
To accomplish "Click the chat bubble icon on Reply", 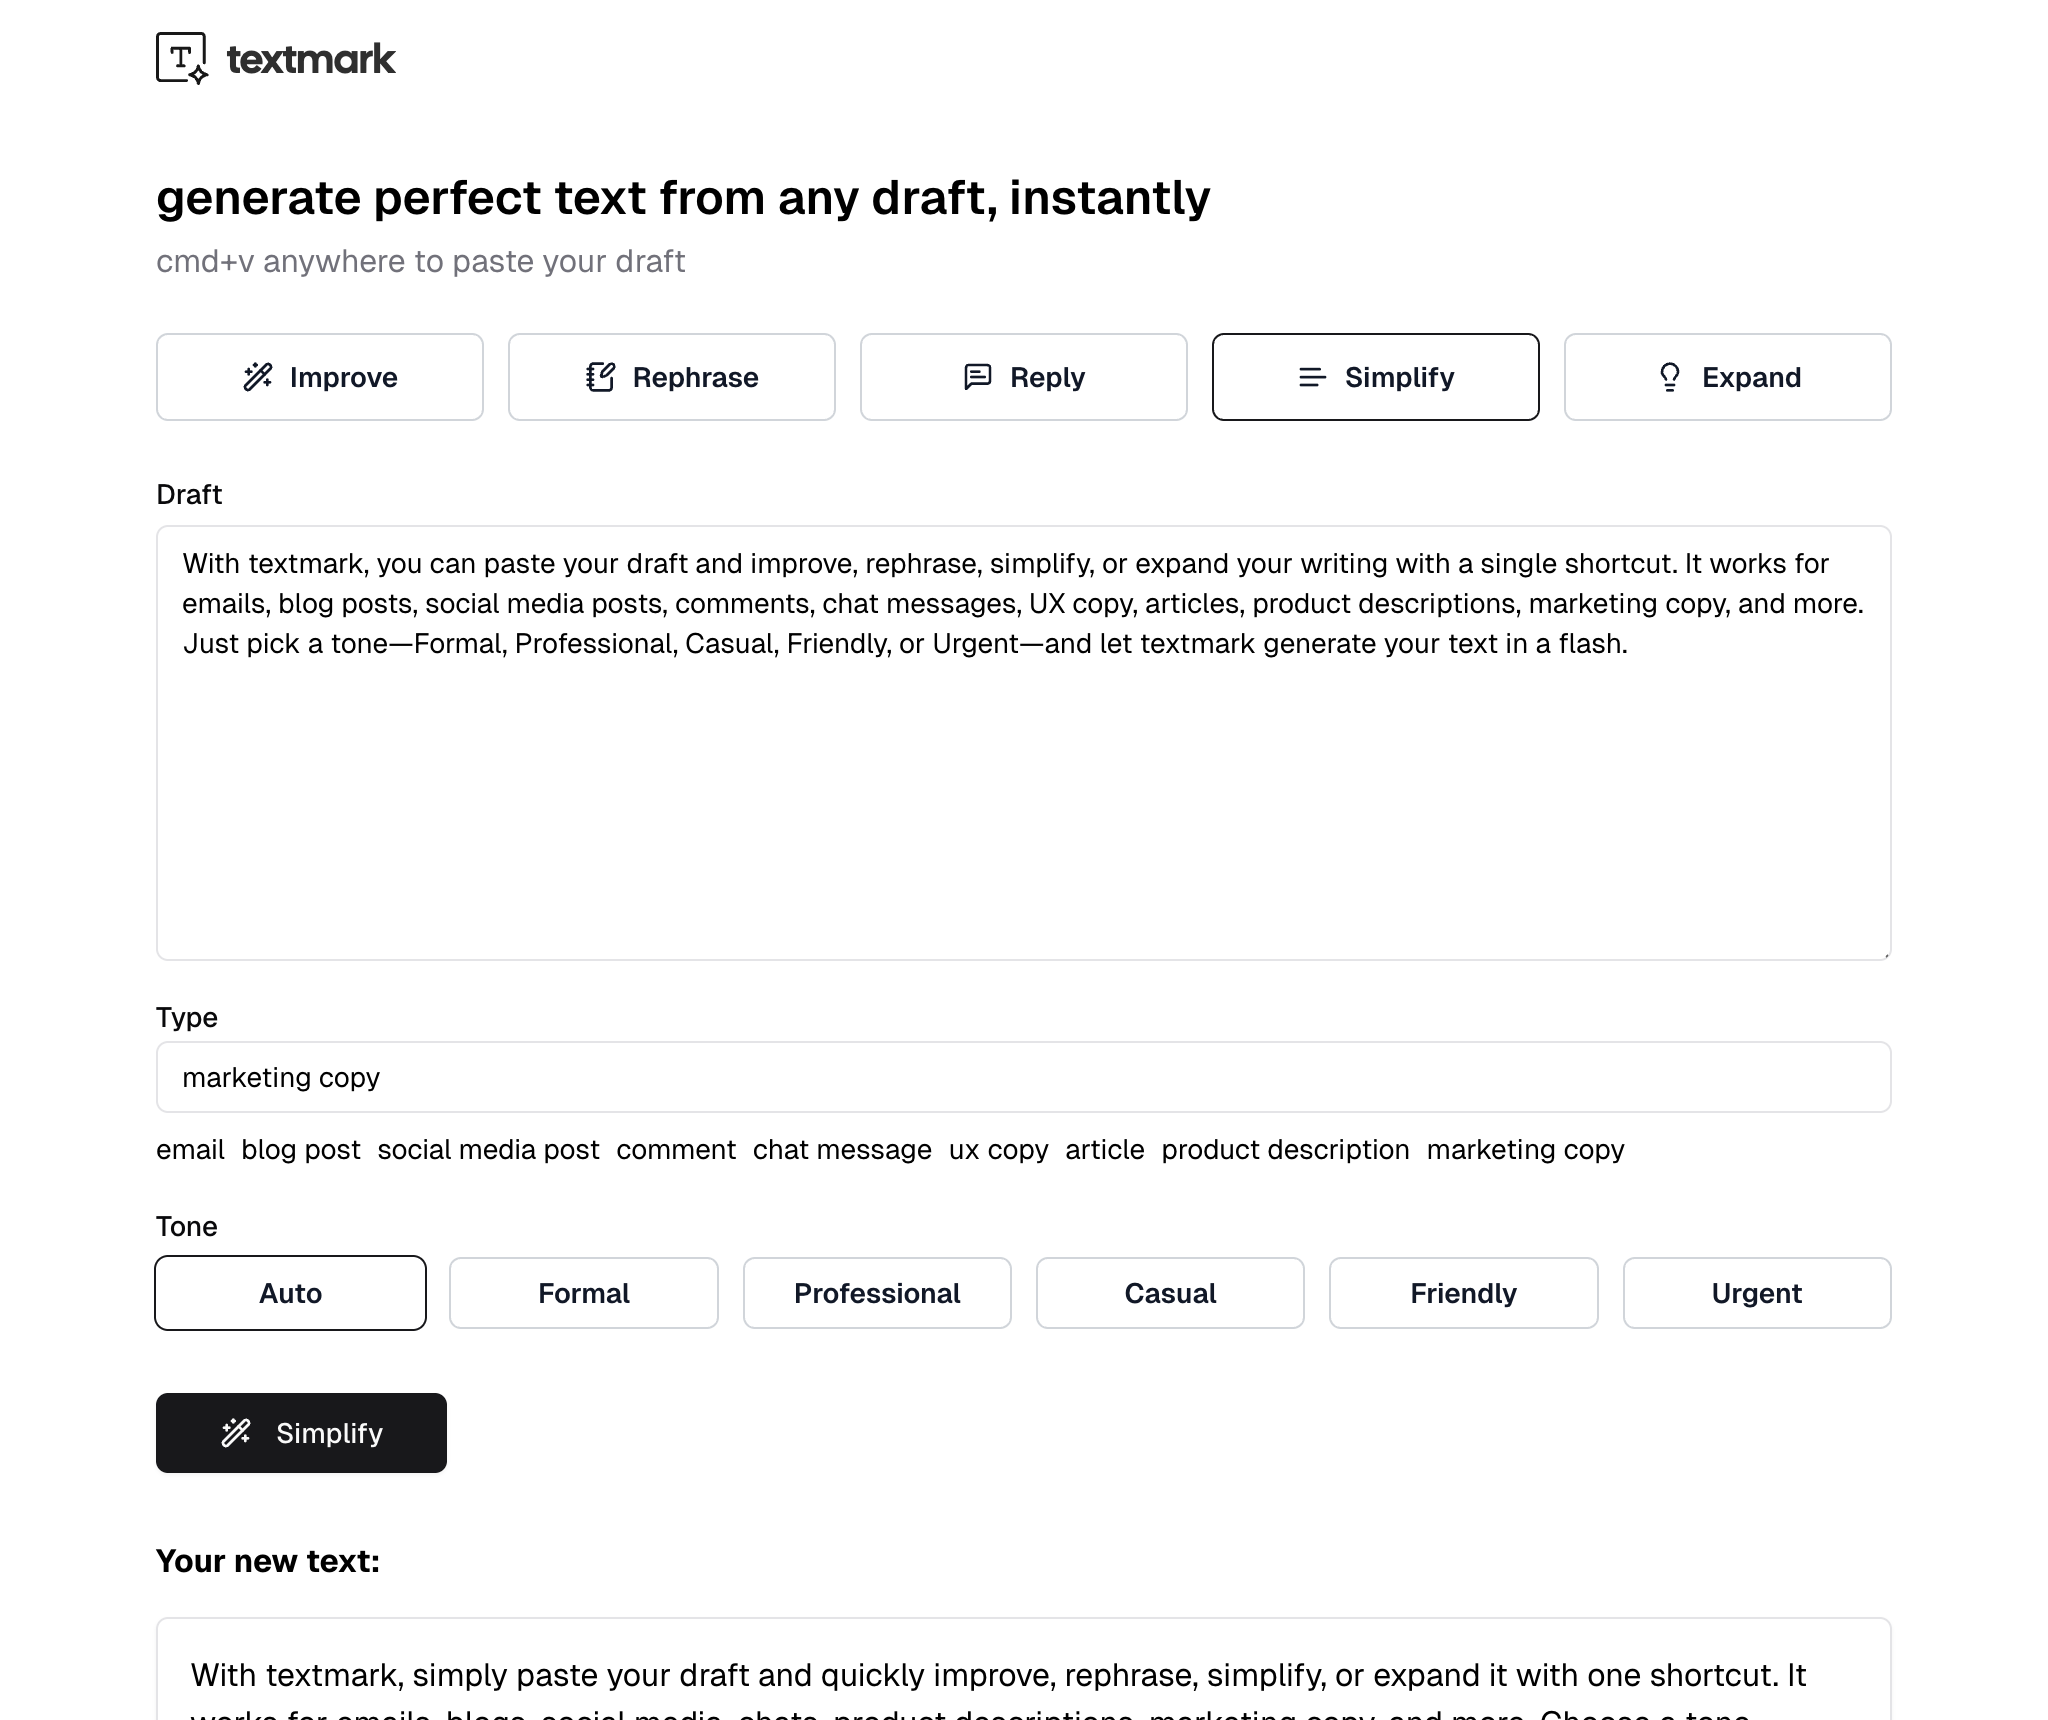I will [977, 377].
